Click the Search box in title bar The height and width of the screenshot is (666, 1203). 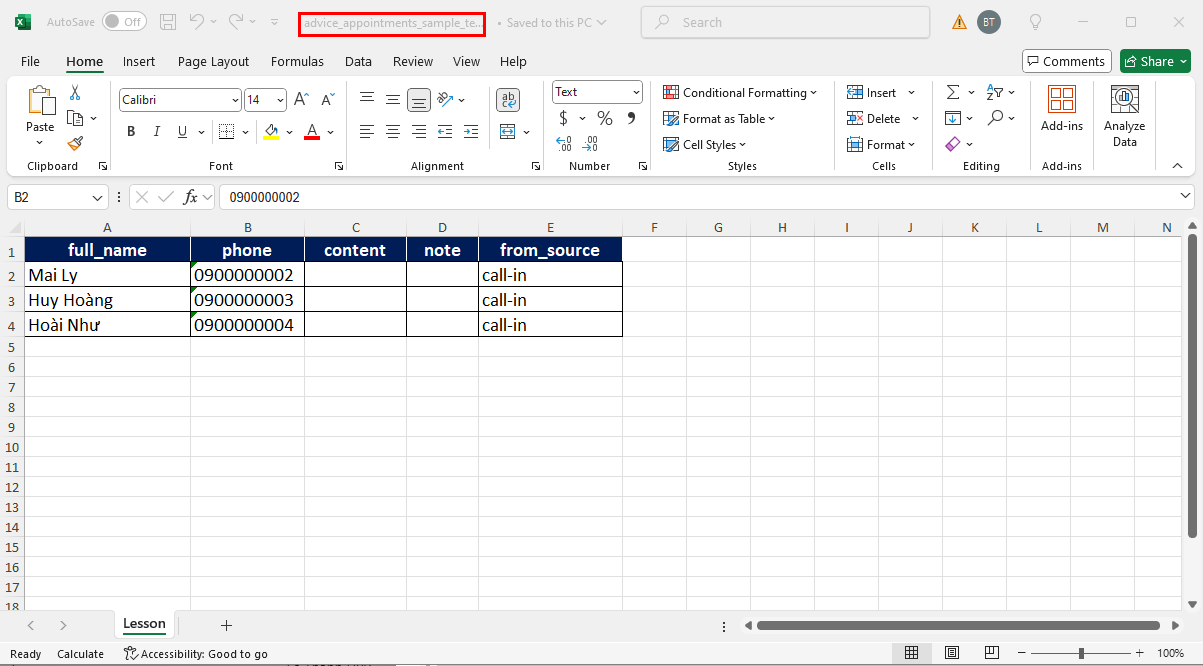click(785, 22)
